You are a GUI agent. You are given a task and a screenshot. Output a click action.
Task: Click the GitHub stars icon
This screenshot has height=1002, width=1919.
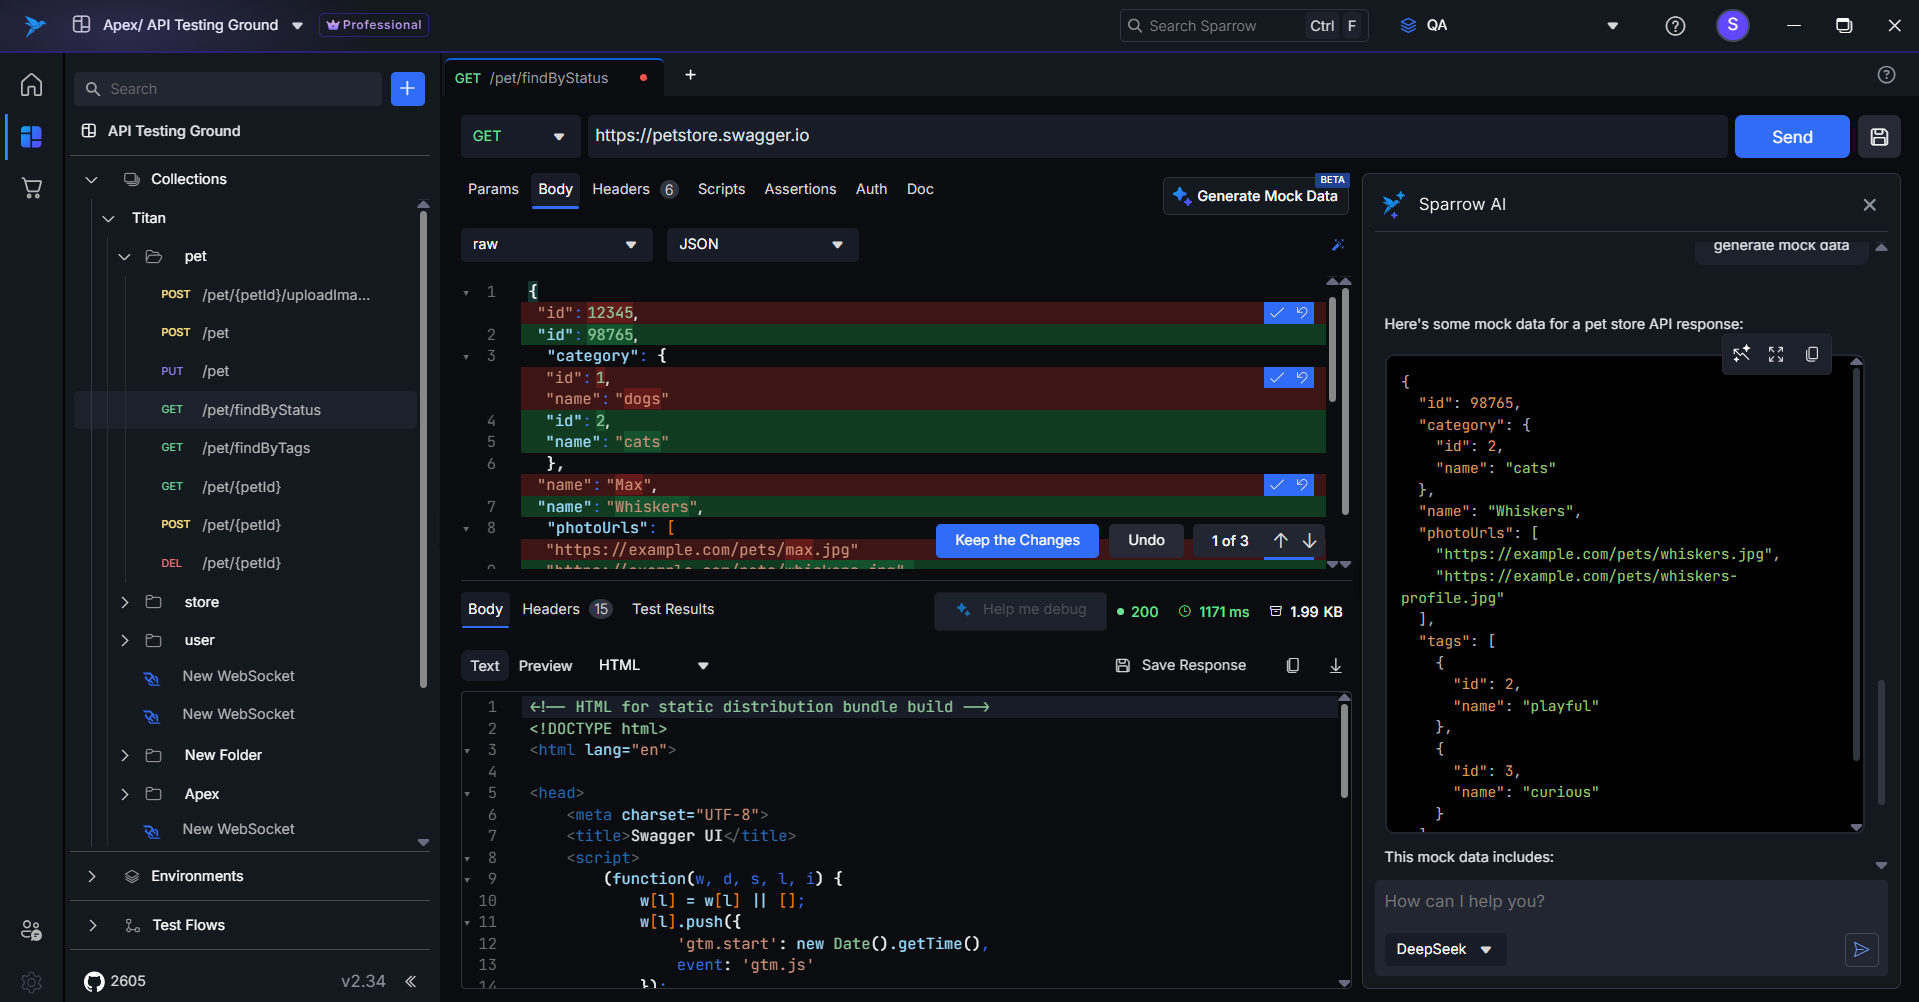(x=94, y=981)
